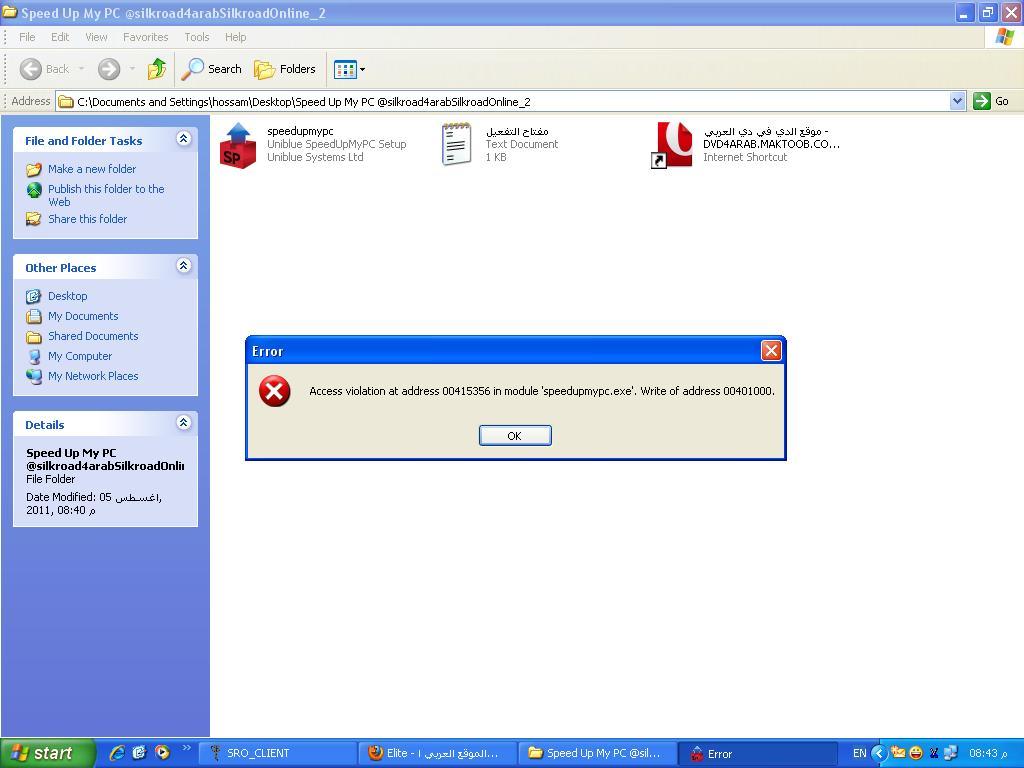
Task: Expand Quick Launch overflow chevron
Action: click(186, 748)
